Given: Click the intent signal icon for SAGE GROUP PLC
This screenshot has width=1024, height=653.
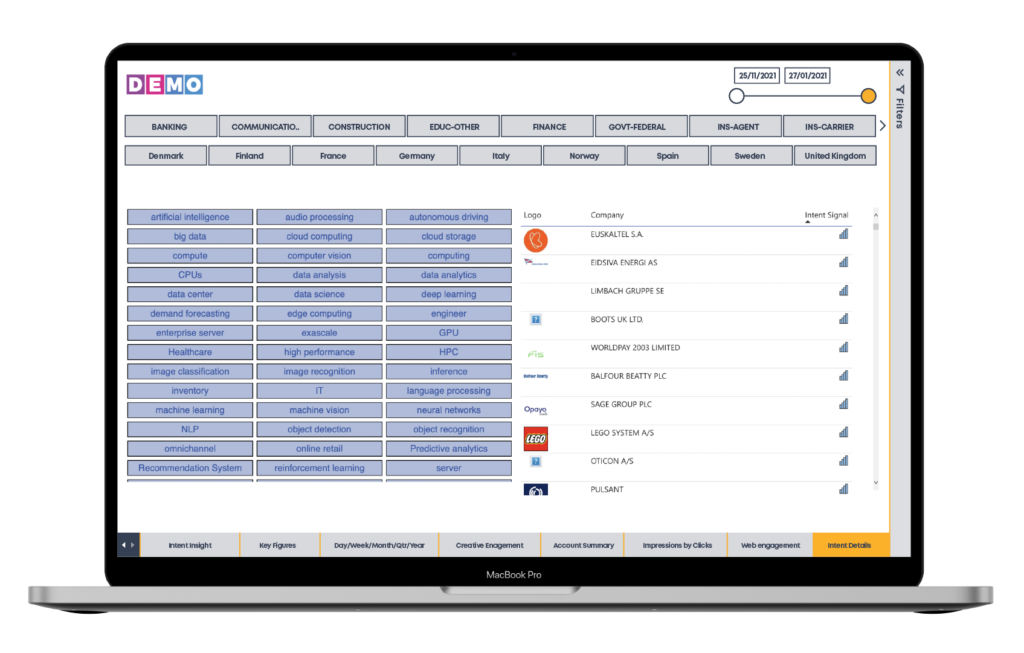Looking at the screenshot, I should (x=843, y=404).
